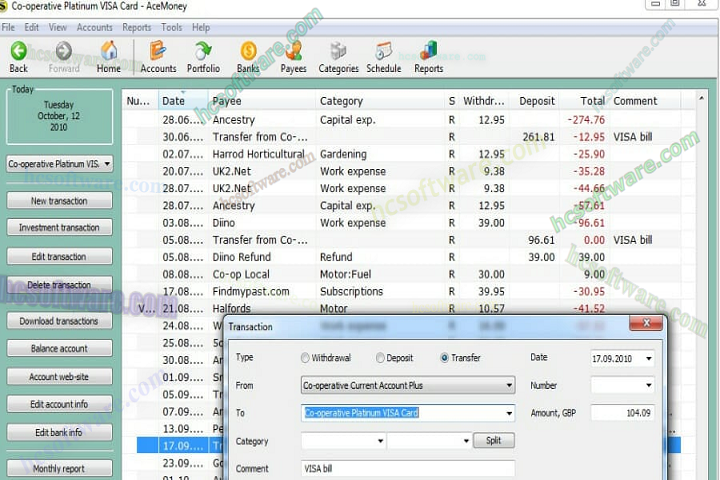Click Monthly report button
720x480 pixels.
coord(59,469)
